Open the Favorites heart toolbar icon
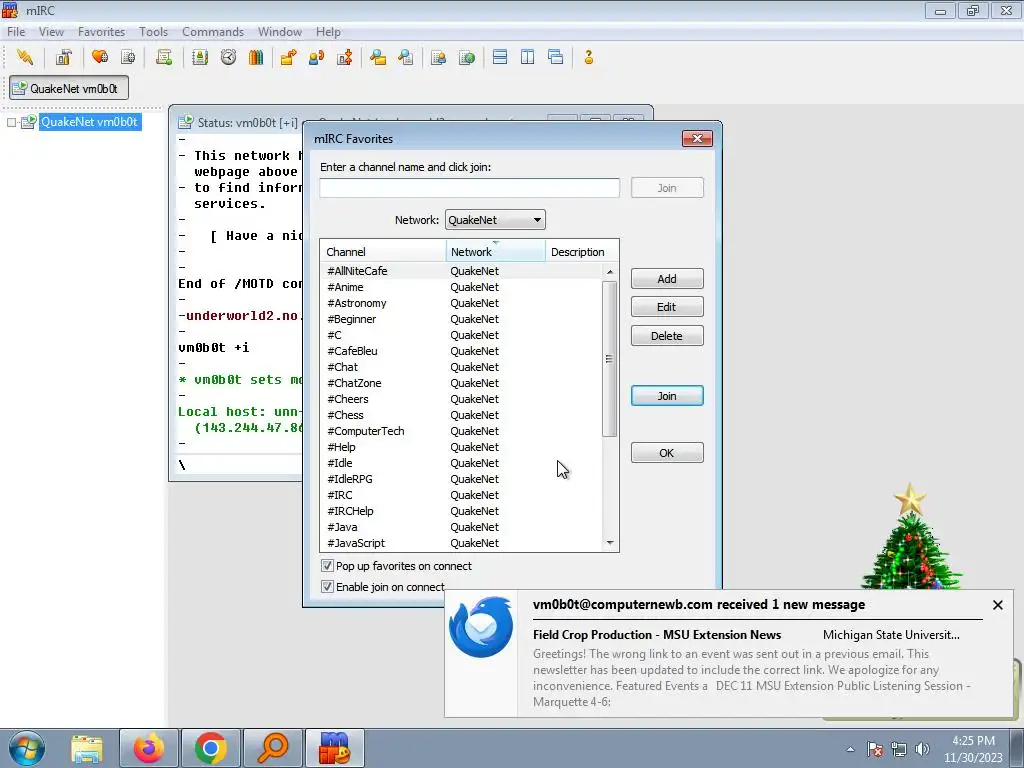 point(100,57)
